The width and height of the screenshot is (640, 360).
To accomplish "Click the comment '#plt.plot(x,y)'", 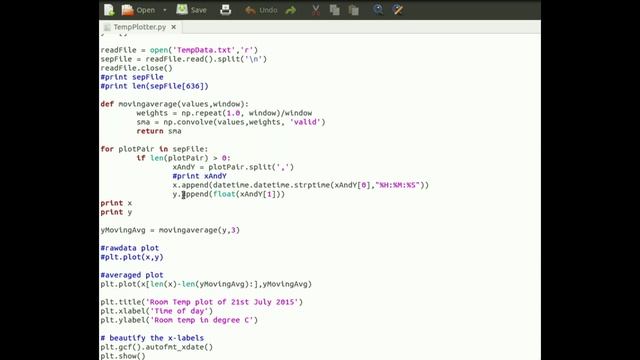I will pyautogui.click(x=132, y=257).
